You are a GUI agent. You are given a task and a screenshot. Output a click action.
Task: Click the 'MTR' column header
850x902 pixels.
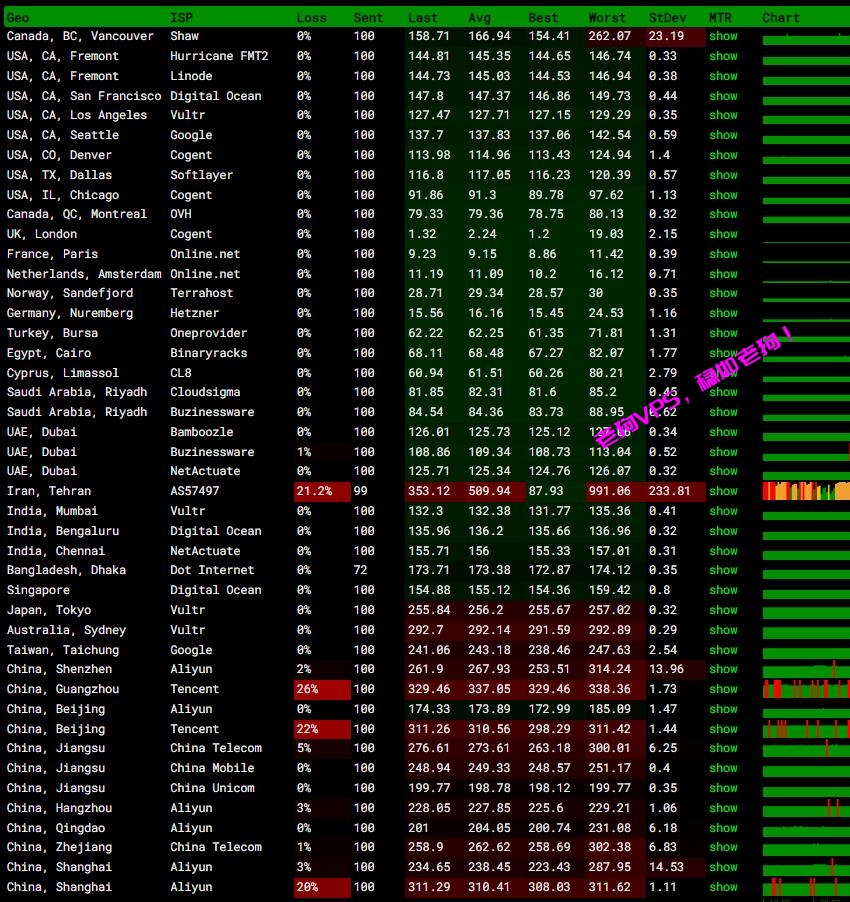(x=720, y=18)
